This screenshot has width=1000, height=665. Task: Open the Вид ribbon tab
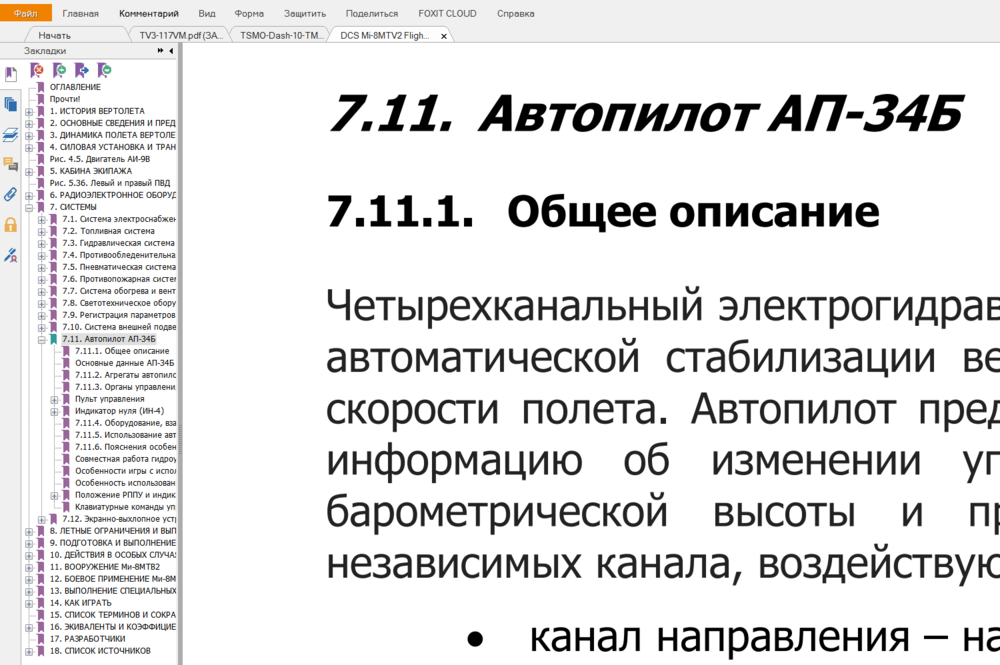tap(207, 13)
